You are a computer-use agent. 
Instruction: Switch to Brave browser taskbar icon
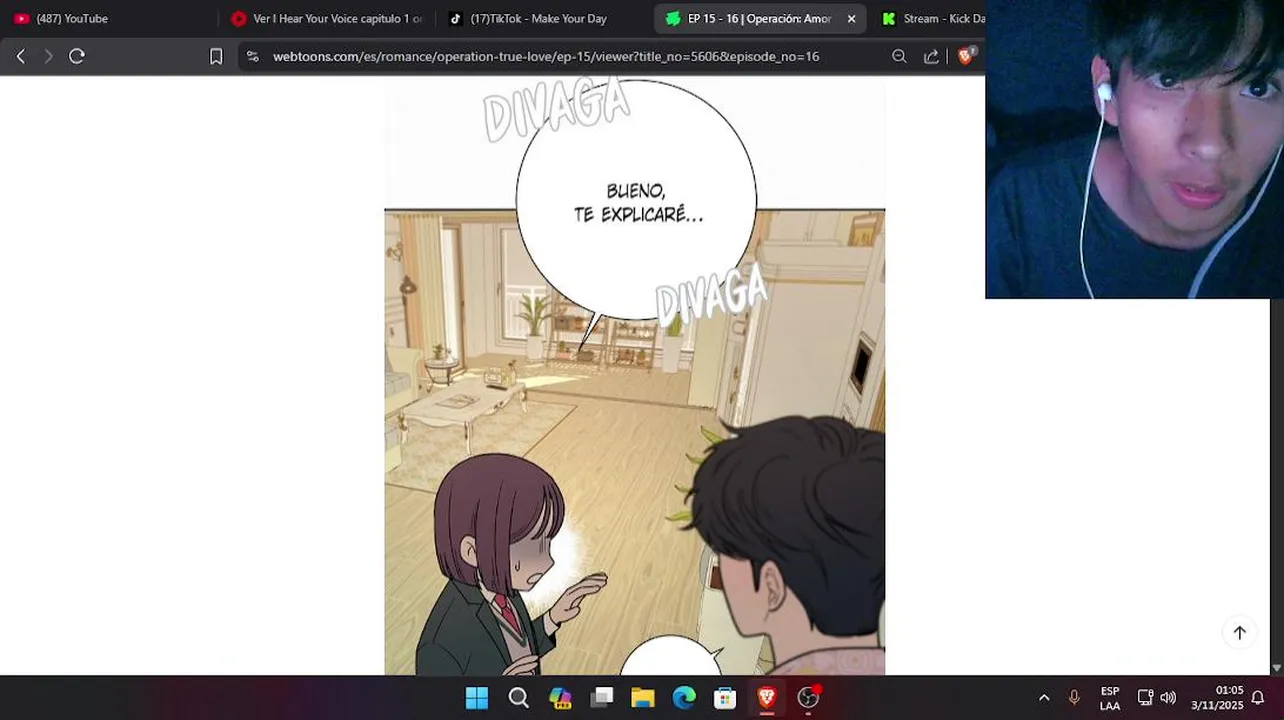[x=767, y=698]
